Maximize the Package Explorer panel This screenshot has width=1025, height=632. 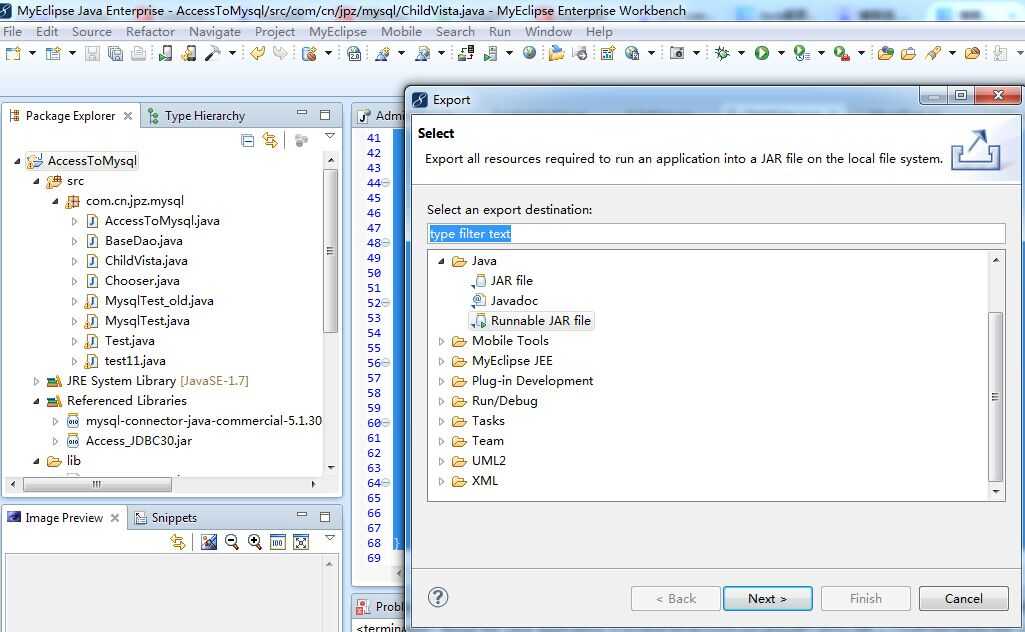point(325,115)
